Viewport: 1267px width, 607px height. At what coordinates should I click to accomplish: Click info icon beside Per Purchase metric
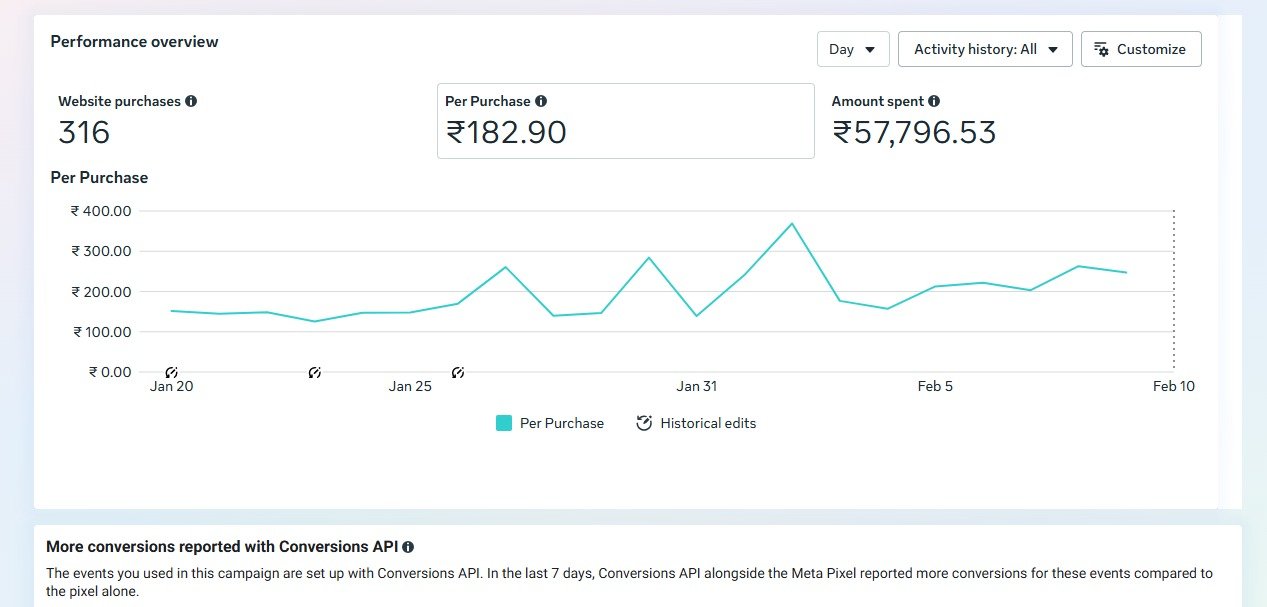[x=541, y=101]
